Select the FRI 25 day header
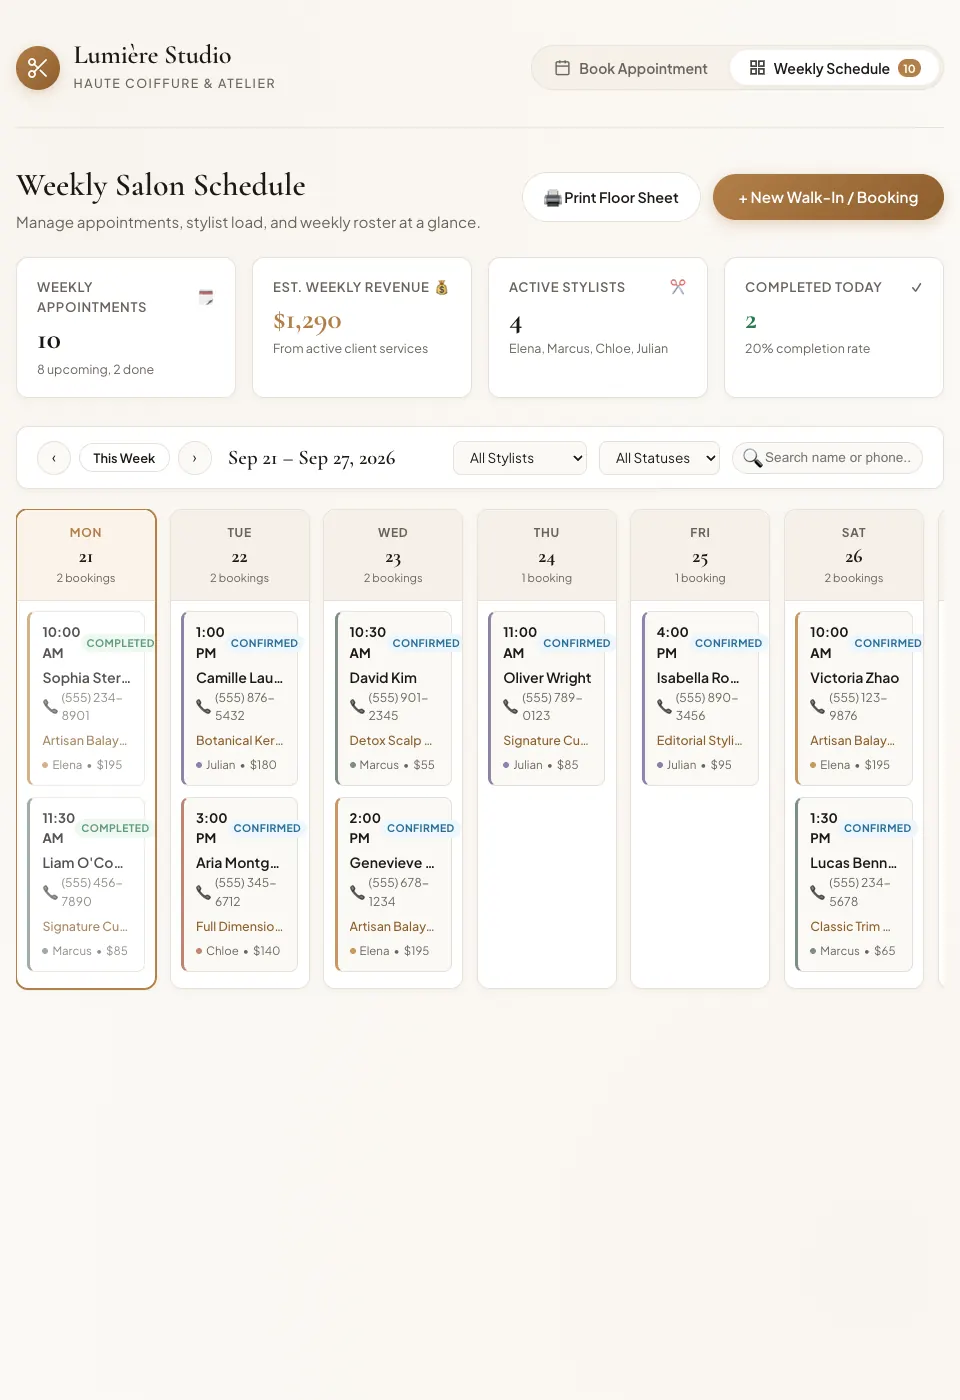960x1400 pixels. pos(700,555)
